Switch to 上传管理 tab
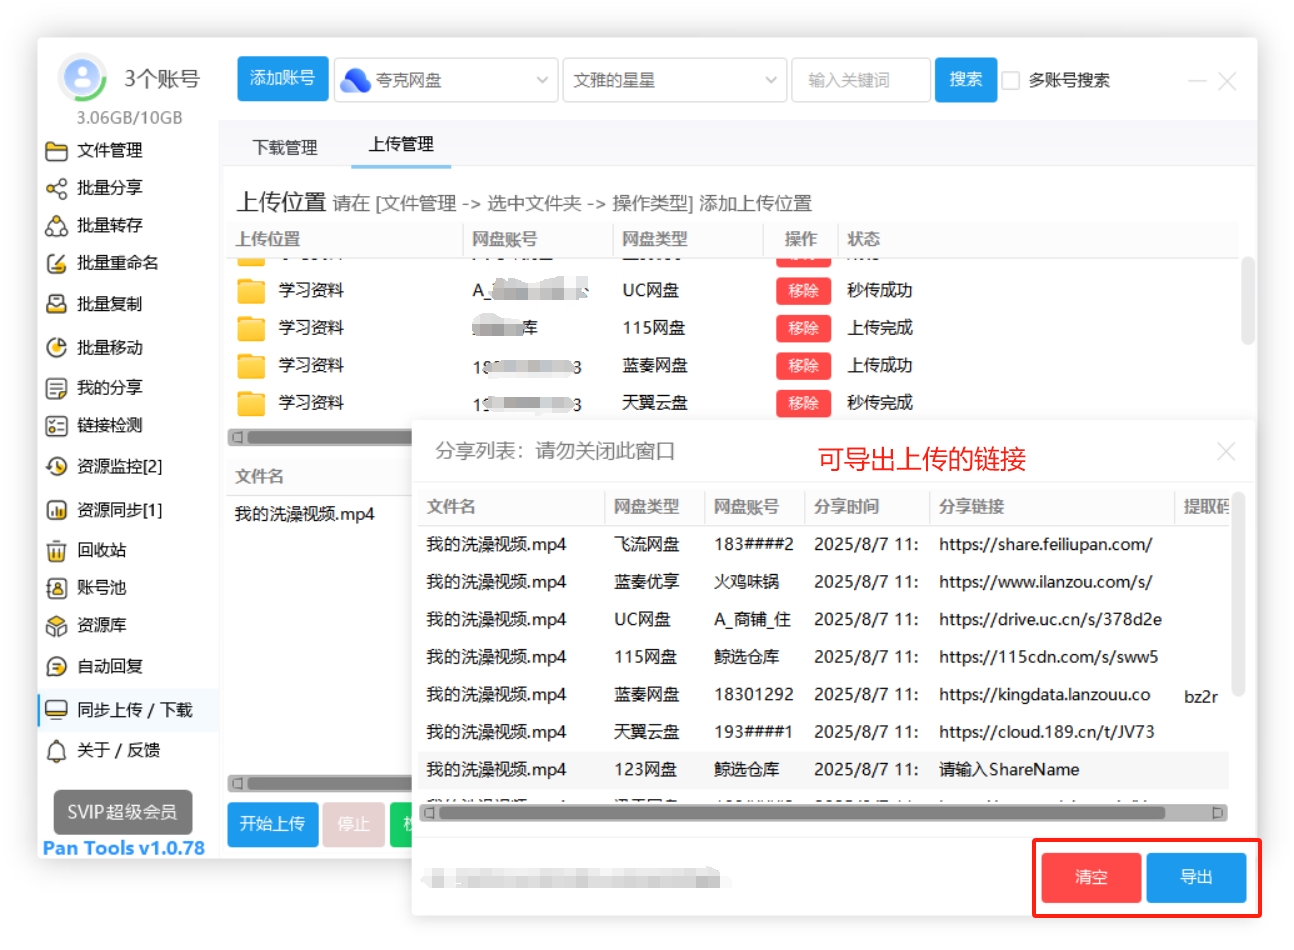The width and height of the screenshot is (1294, 950). (401, 144)
